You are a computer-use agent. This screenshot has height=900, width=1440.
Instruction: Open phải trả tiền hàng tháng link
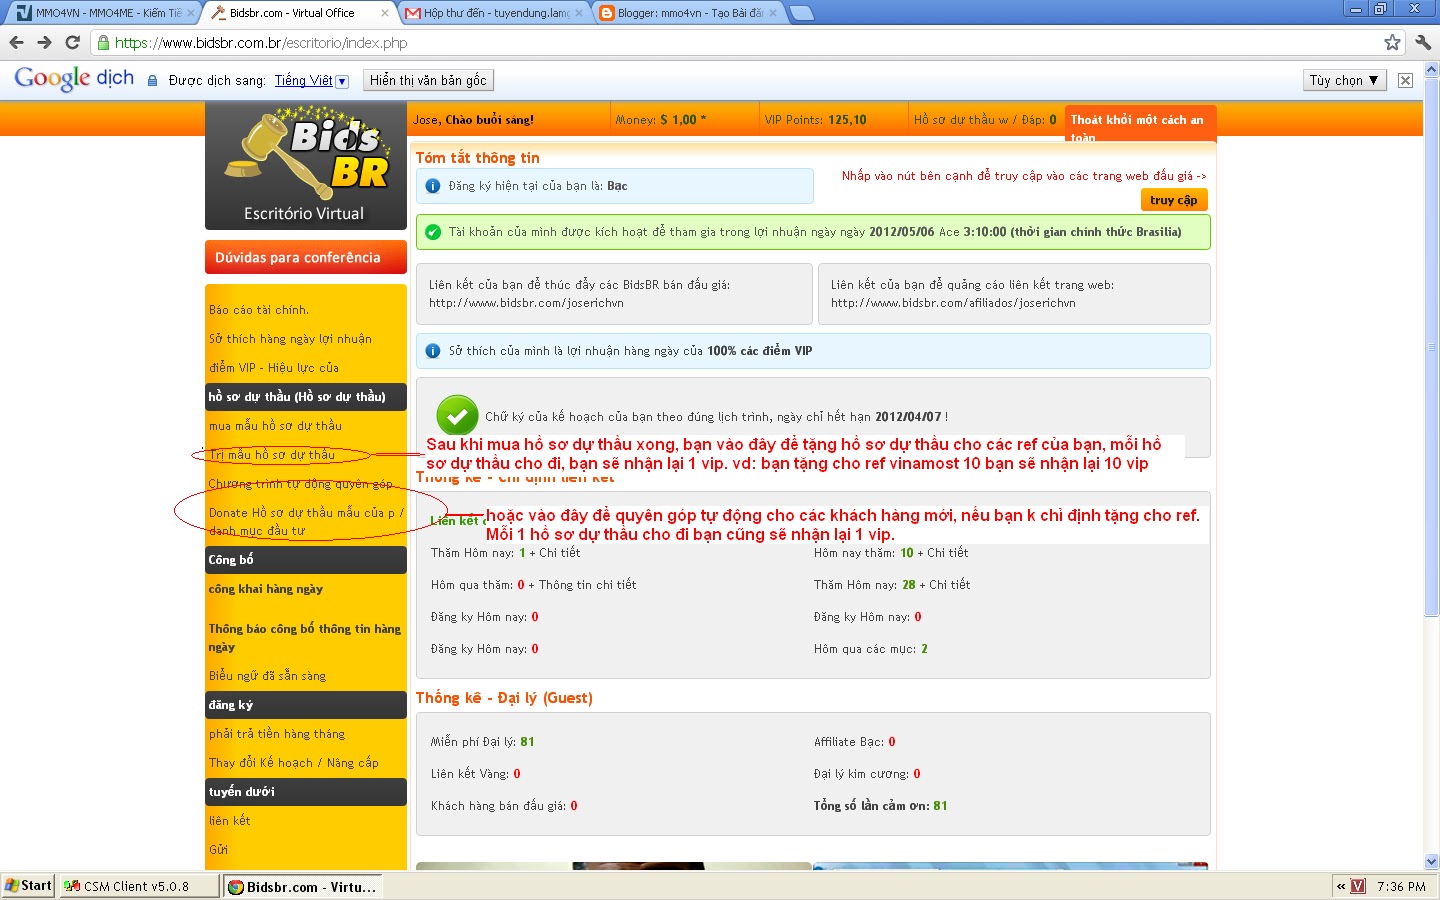pyautogui.click(x=277, y=734)
